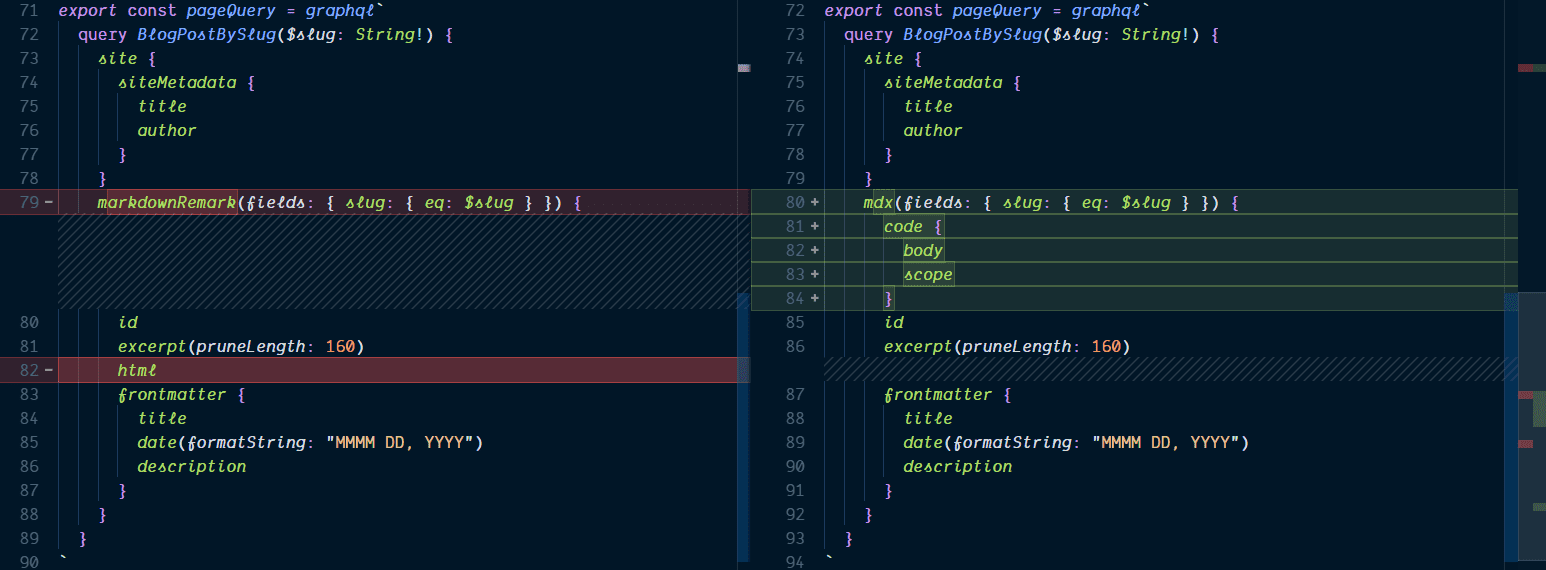Click line number 87 in right pane
The image size is (1546, 570).
(x=795, y=395)
